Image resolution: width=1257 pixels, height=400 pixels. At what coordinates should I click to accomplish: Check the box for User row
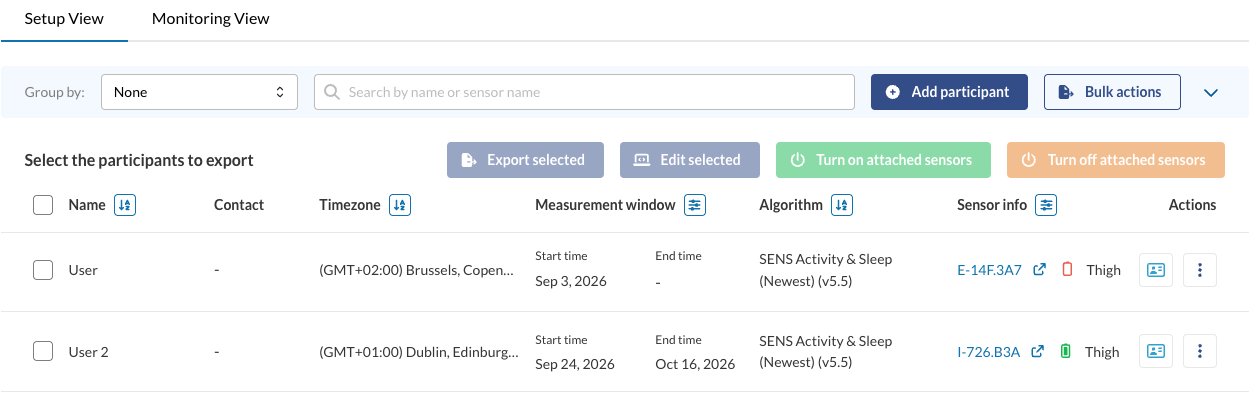(x=43, y=270)
